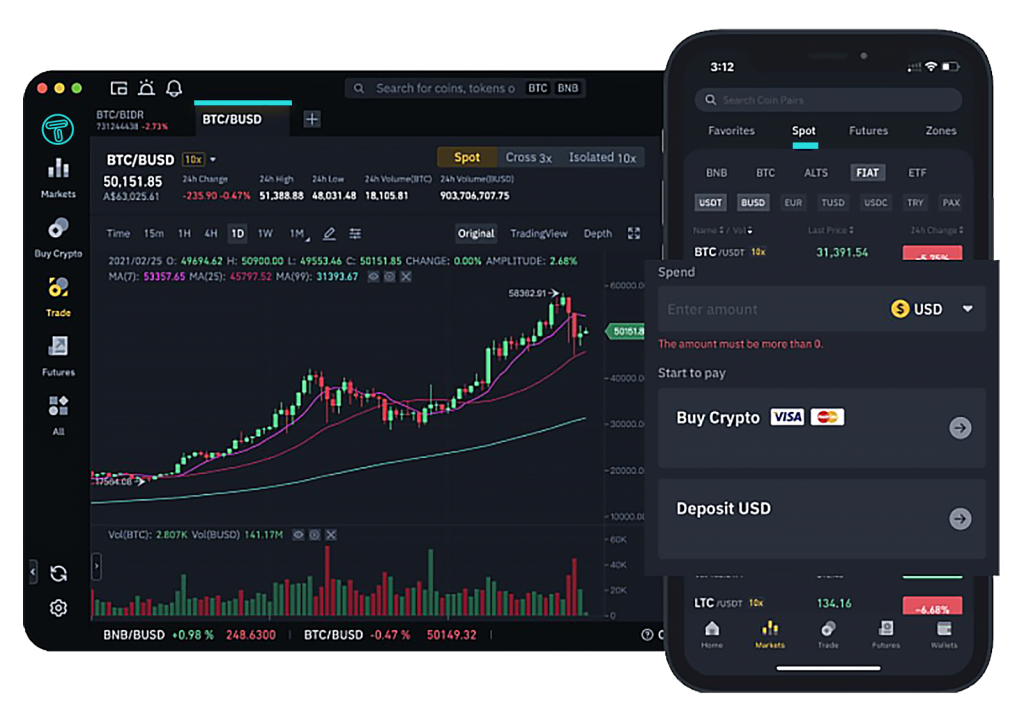Click the notification bell icon
Screen dimensions: 1024x725
[x=174, y=88]
